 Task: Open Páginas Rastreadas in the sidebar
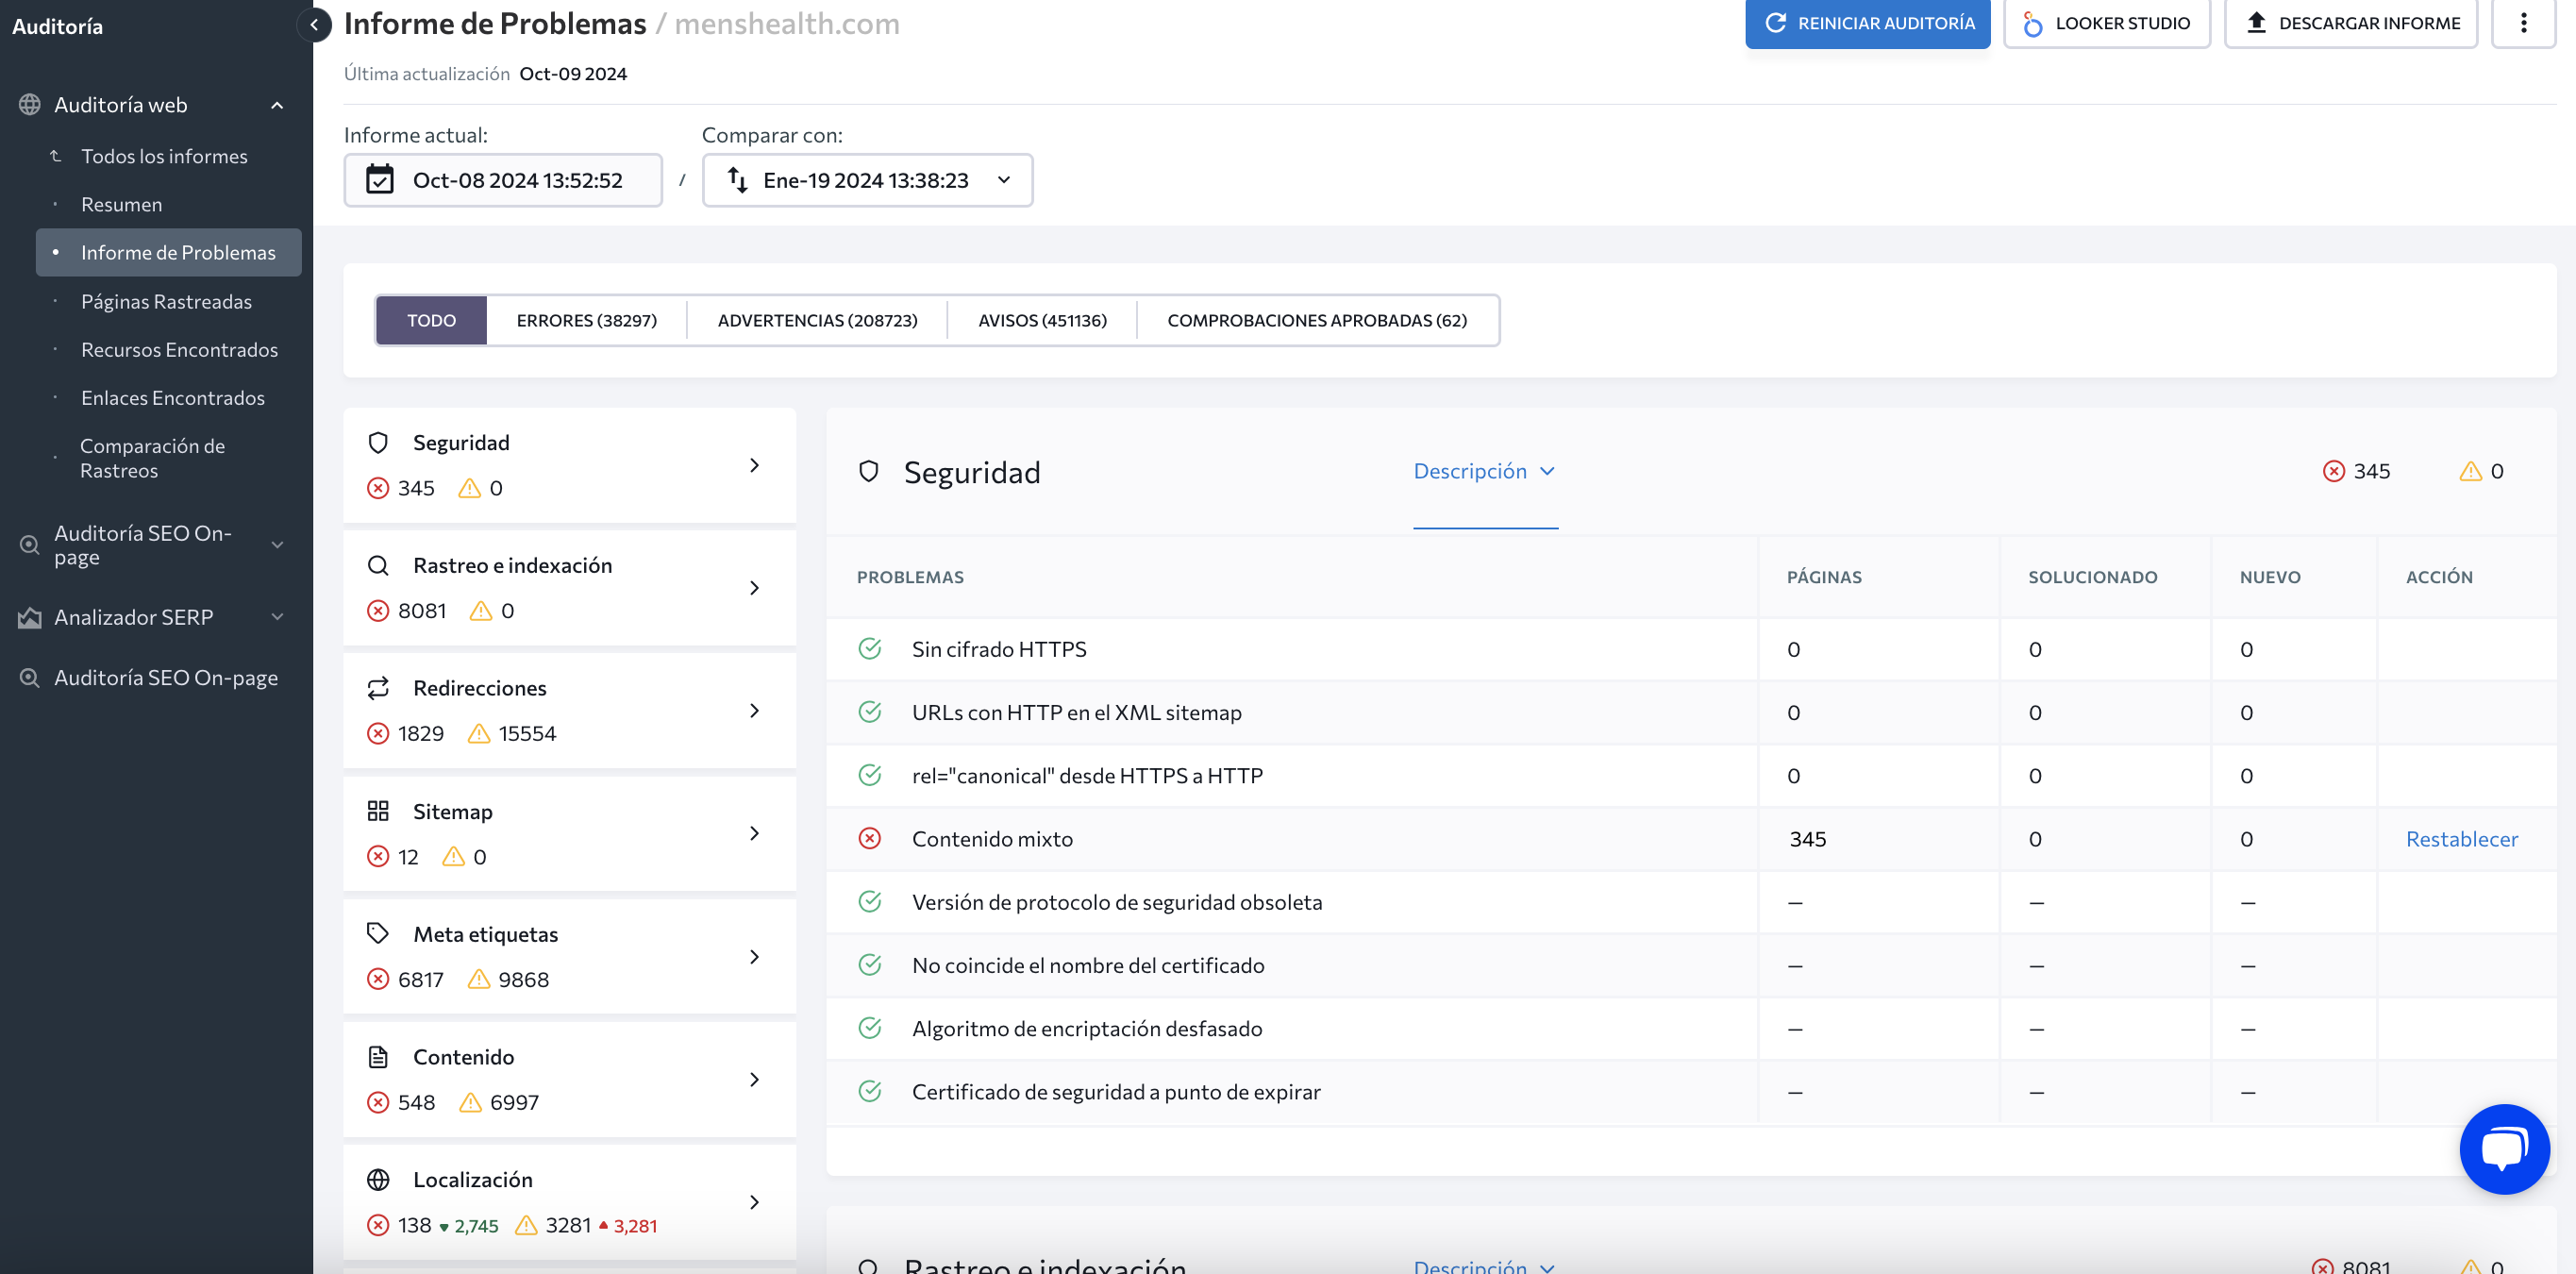pyautogui.click(x=166, y=301)
